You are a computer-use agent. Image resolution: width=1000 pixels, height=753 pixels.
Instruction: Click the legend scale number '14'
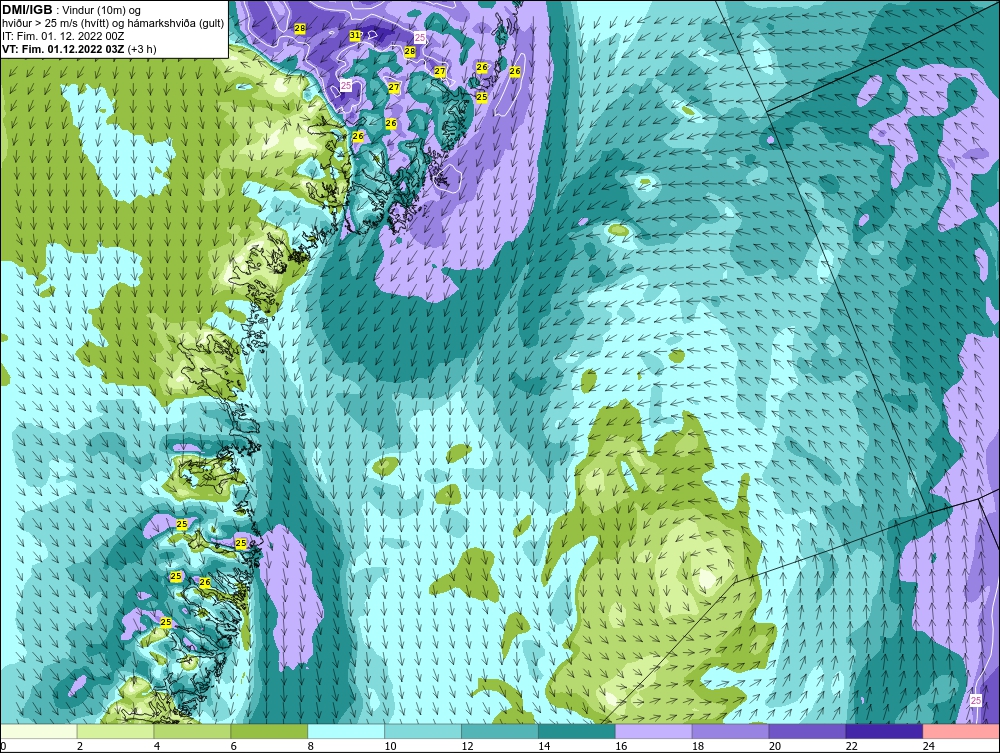(x=544, y=746)
